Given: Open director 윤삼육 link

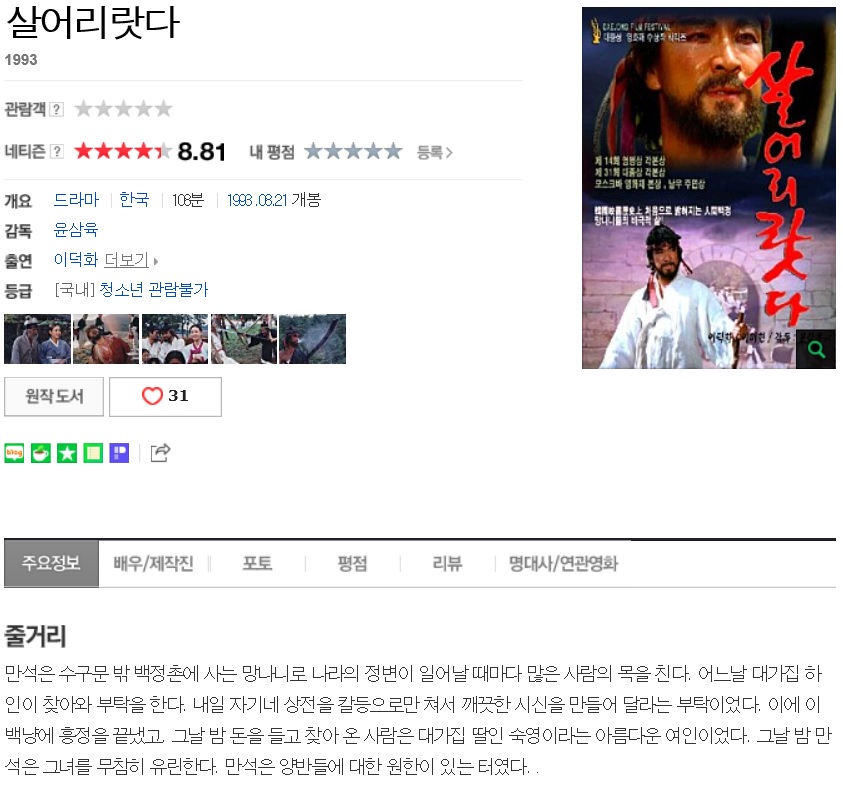Looking at the screenshot, I should (x=76, y=230).
